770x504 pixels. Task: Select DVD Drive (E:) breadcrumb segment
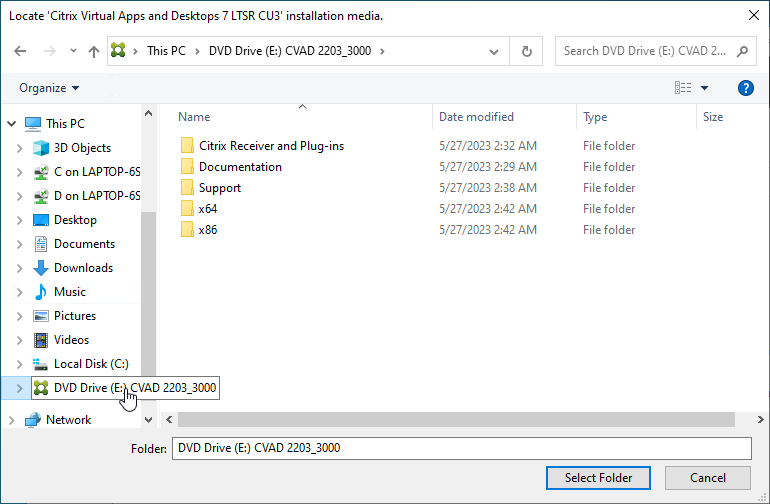290,51
